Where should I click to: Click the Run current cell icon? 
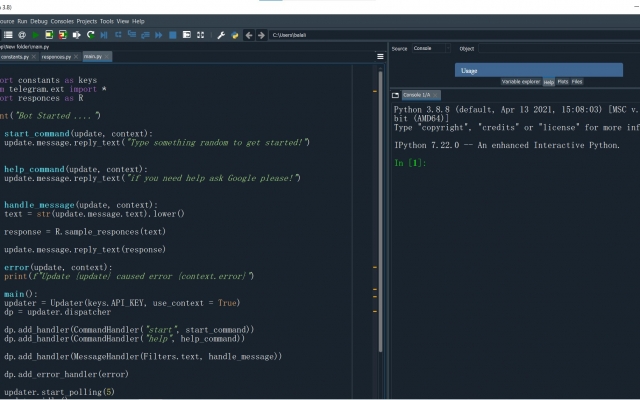[49, 35]
